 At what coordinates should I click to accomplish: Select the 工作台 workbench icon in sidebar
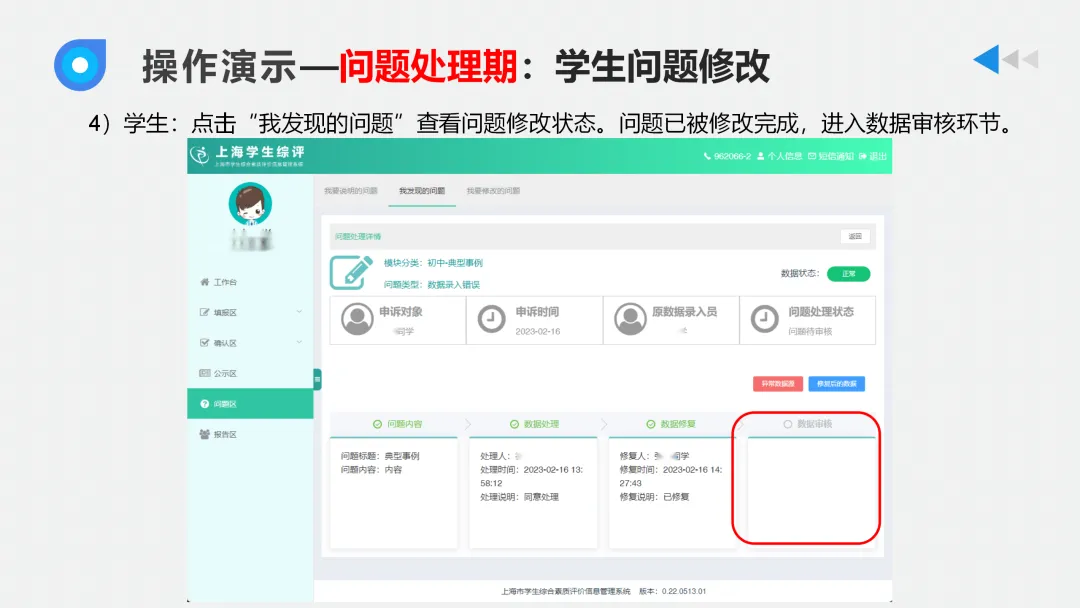point(204,282)
